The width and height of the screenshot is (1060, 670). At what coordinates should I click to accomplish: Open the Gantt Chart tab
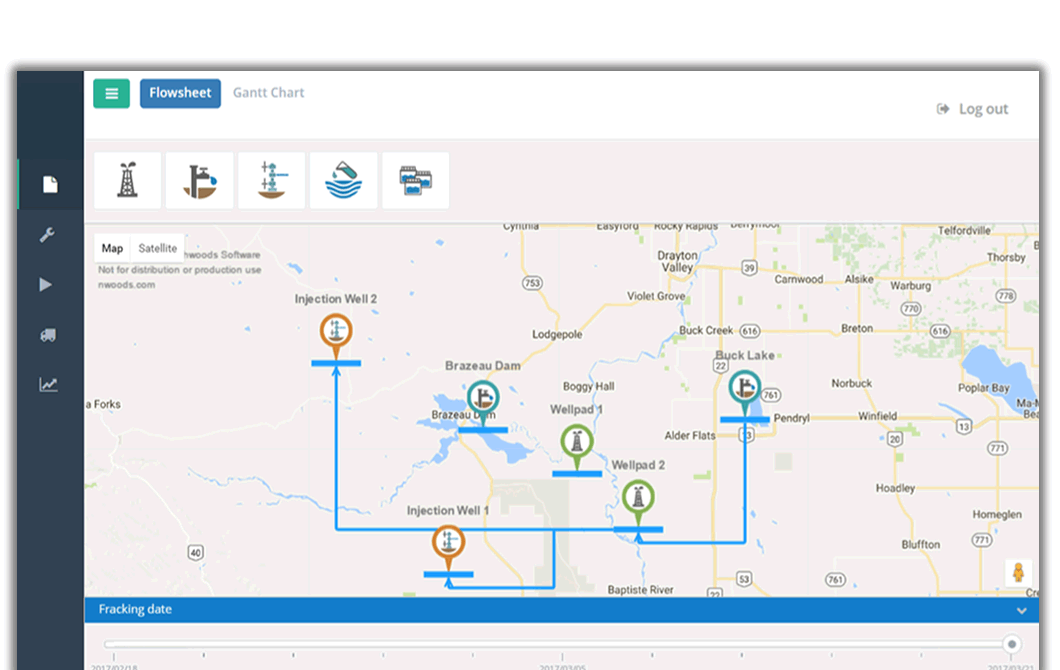[x=268, y=93]
